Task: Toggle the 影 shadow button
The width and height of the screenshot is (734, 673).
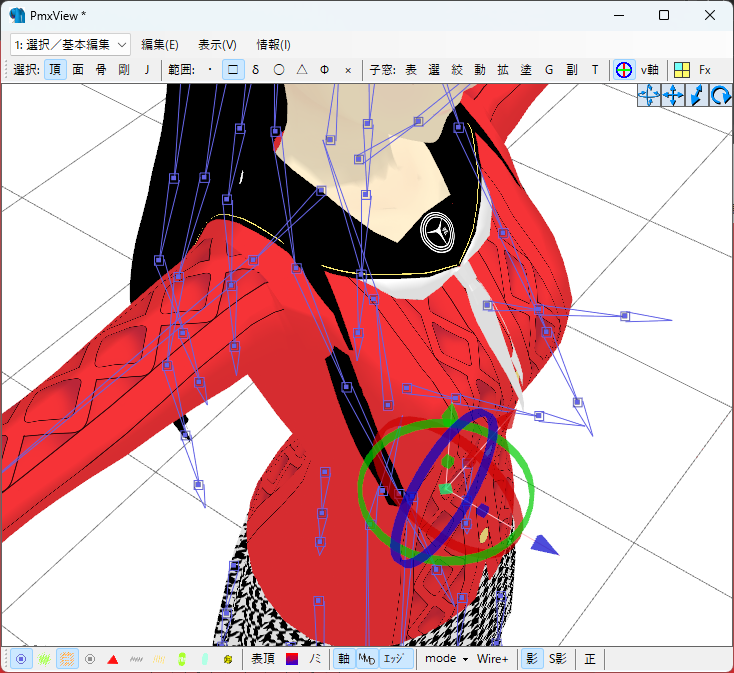Action: [x=532, y=659]
